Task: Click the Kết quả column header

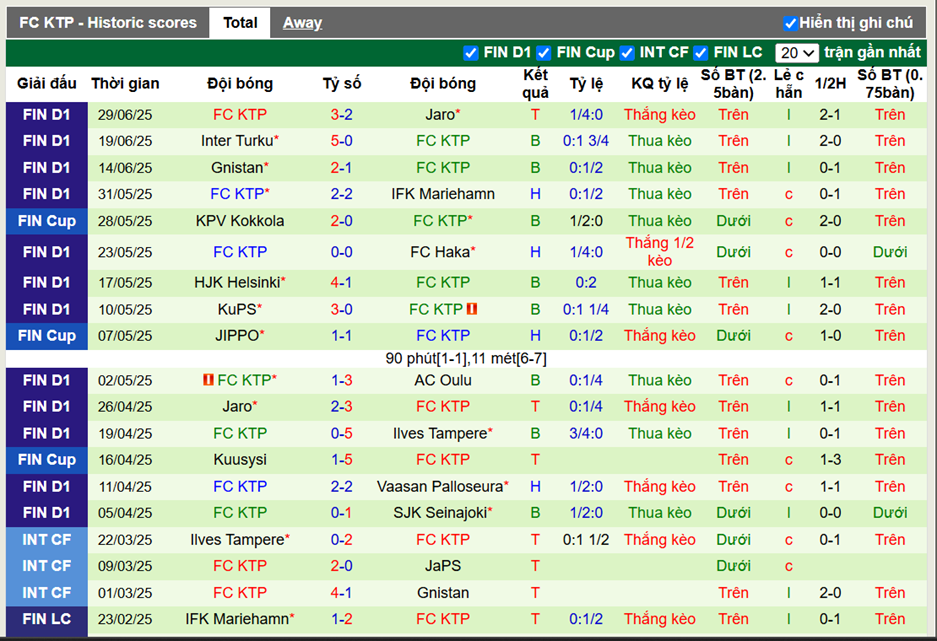Action: 535,84
